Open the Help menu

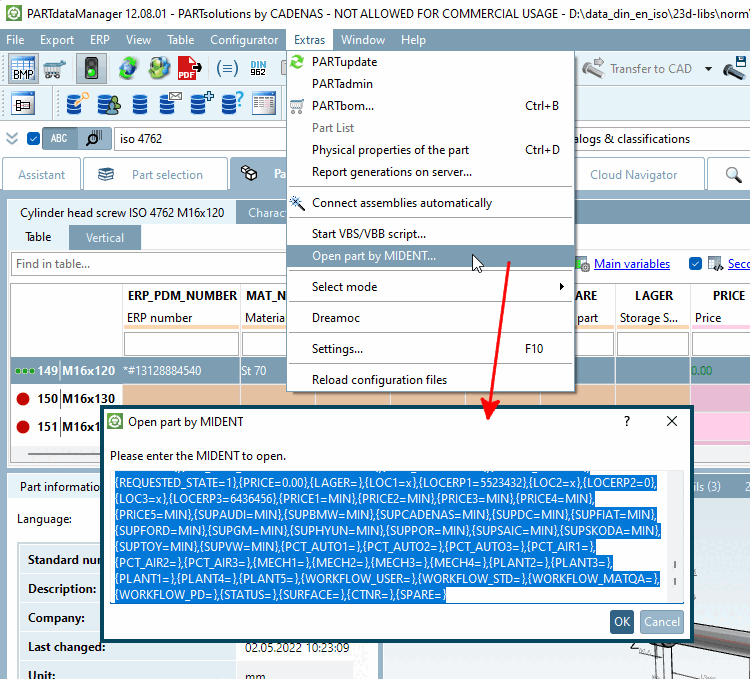(413, 40)
